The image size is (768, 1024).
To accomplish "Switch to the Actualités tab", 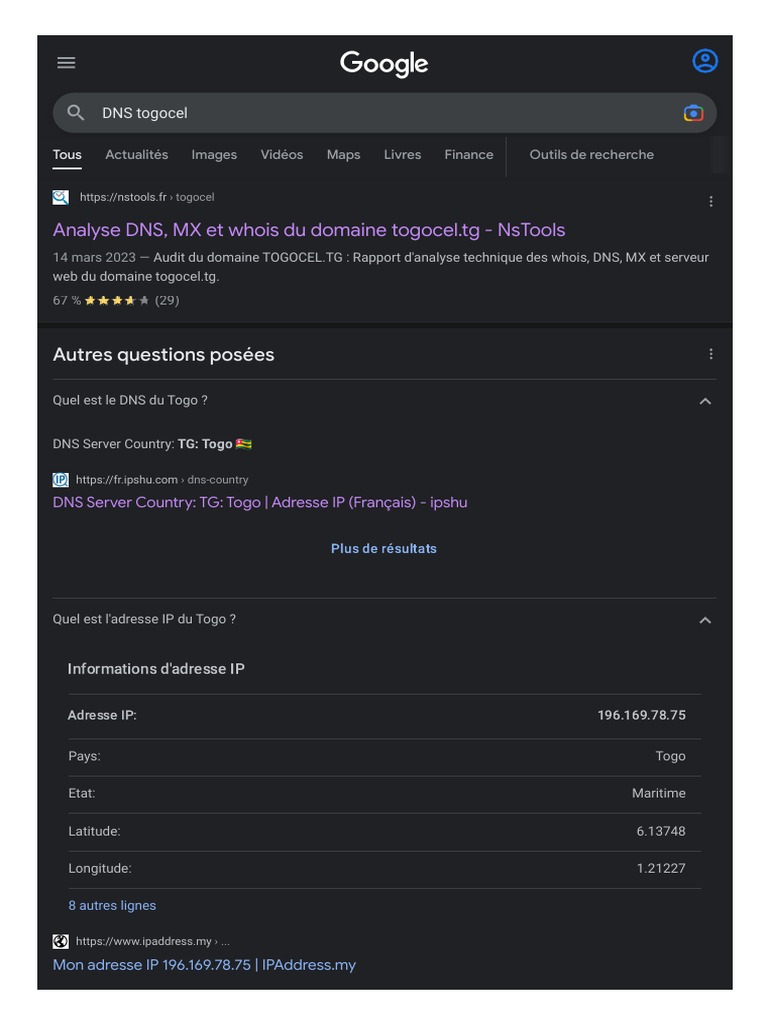I will [x=137, y=155].
